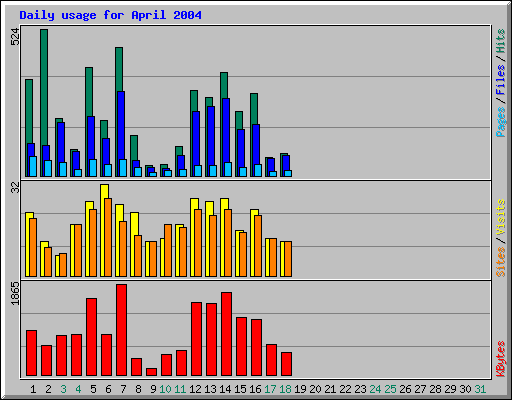Screen dimensions: 512x400
Task: Click day 14 on the x-axis
Action: (225, 389)
